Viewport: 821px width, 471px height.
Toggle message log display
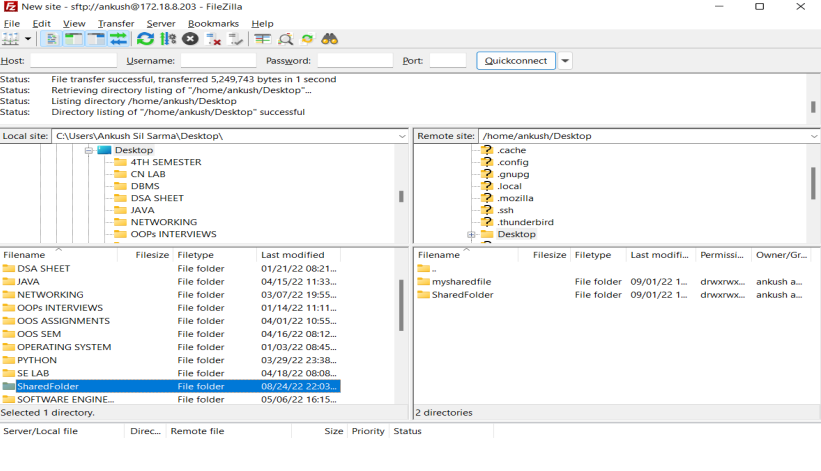(51, 39)
